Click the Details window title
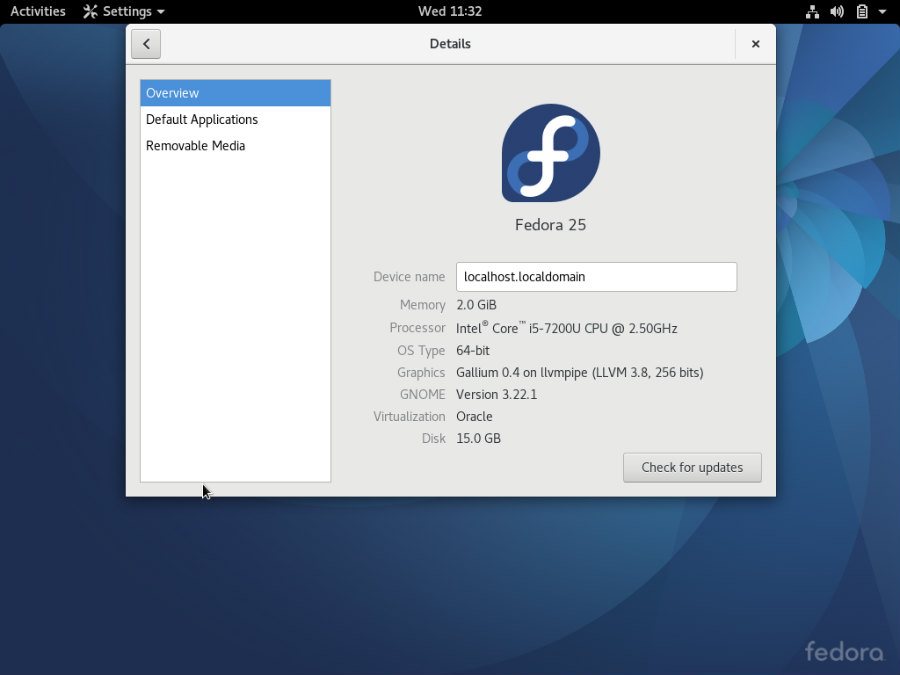The height and width of the screenshot is (675, 900). (450, 44)
